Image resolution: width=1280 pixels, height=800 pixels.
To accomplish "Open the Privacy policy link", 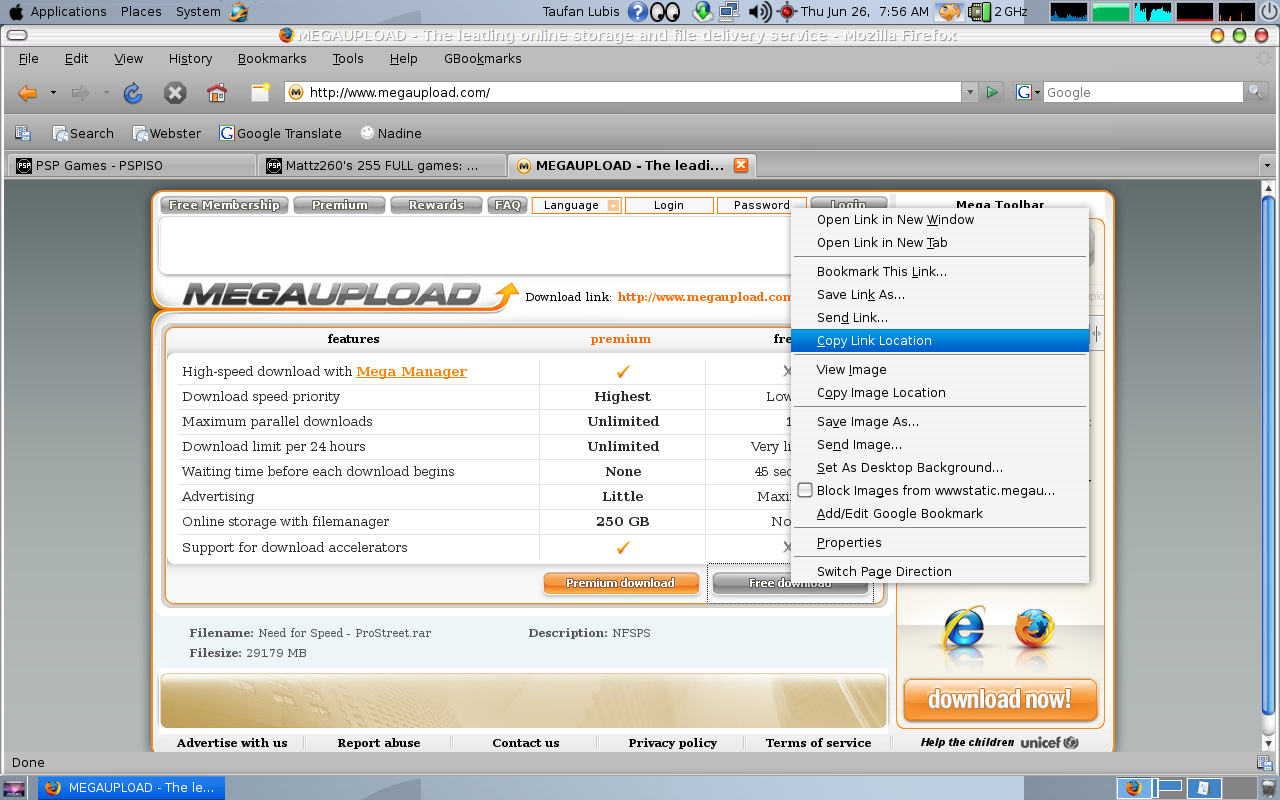I will coord(672,743).
